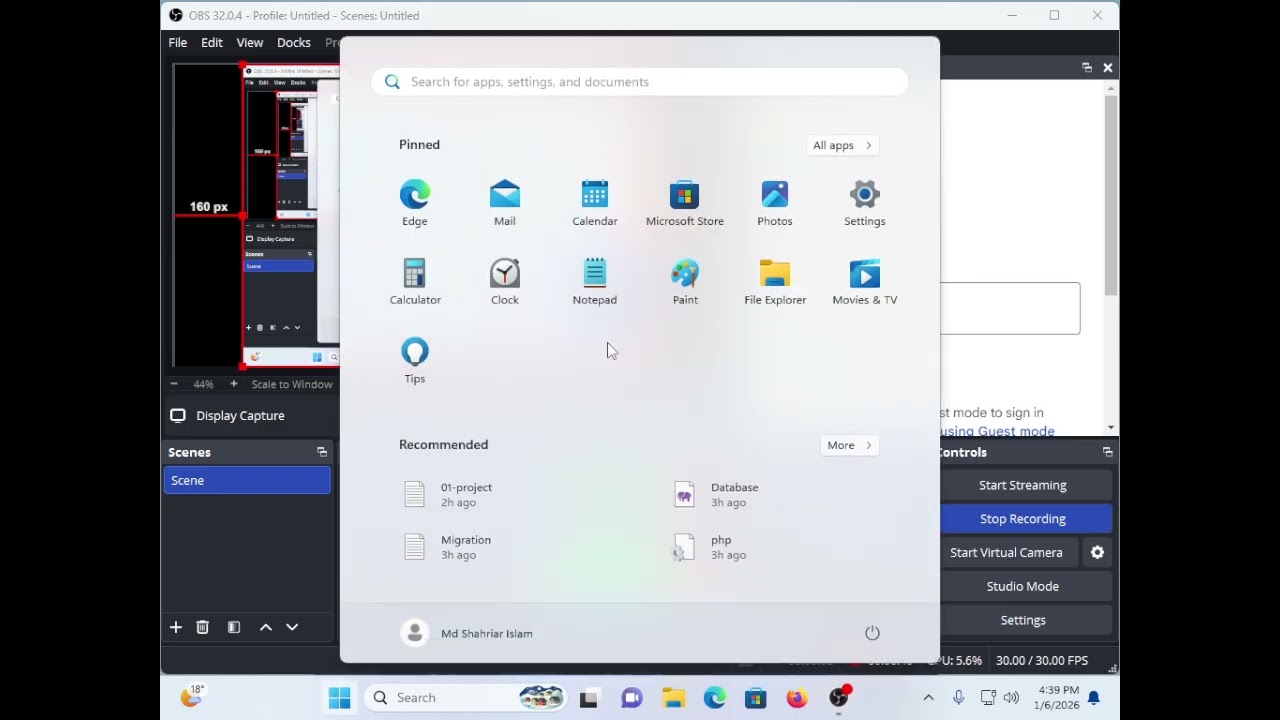Open Notepad from pinned apps

coord(595,282)
